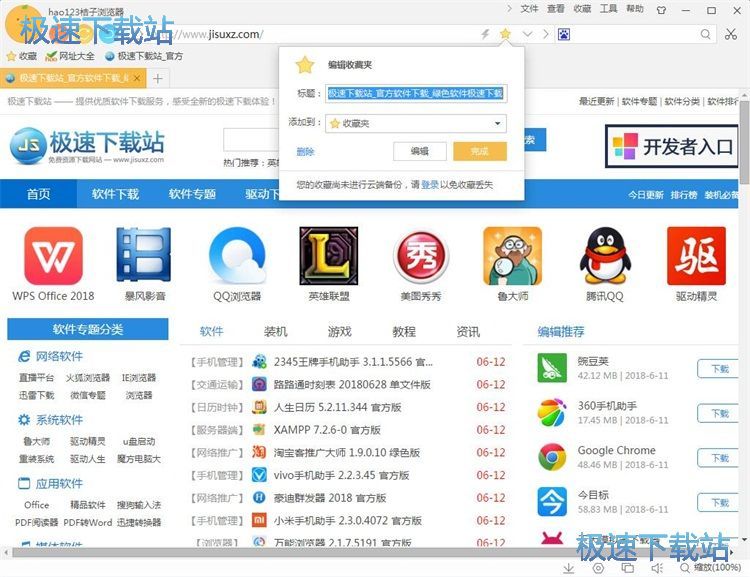
Task: Click the QQ浏览器 icon
Action: tap(237, 255)
